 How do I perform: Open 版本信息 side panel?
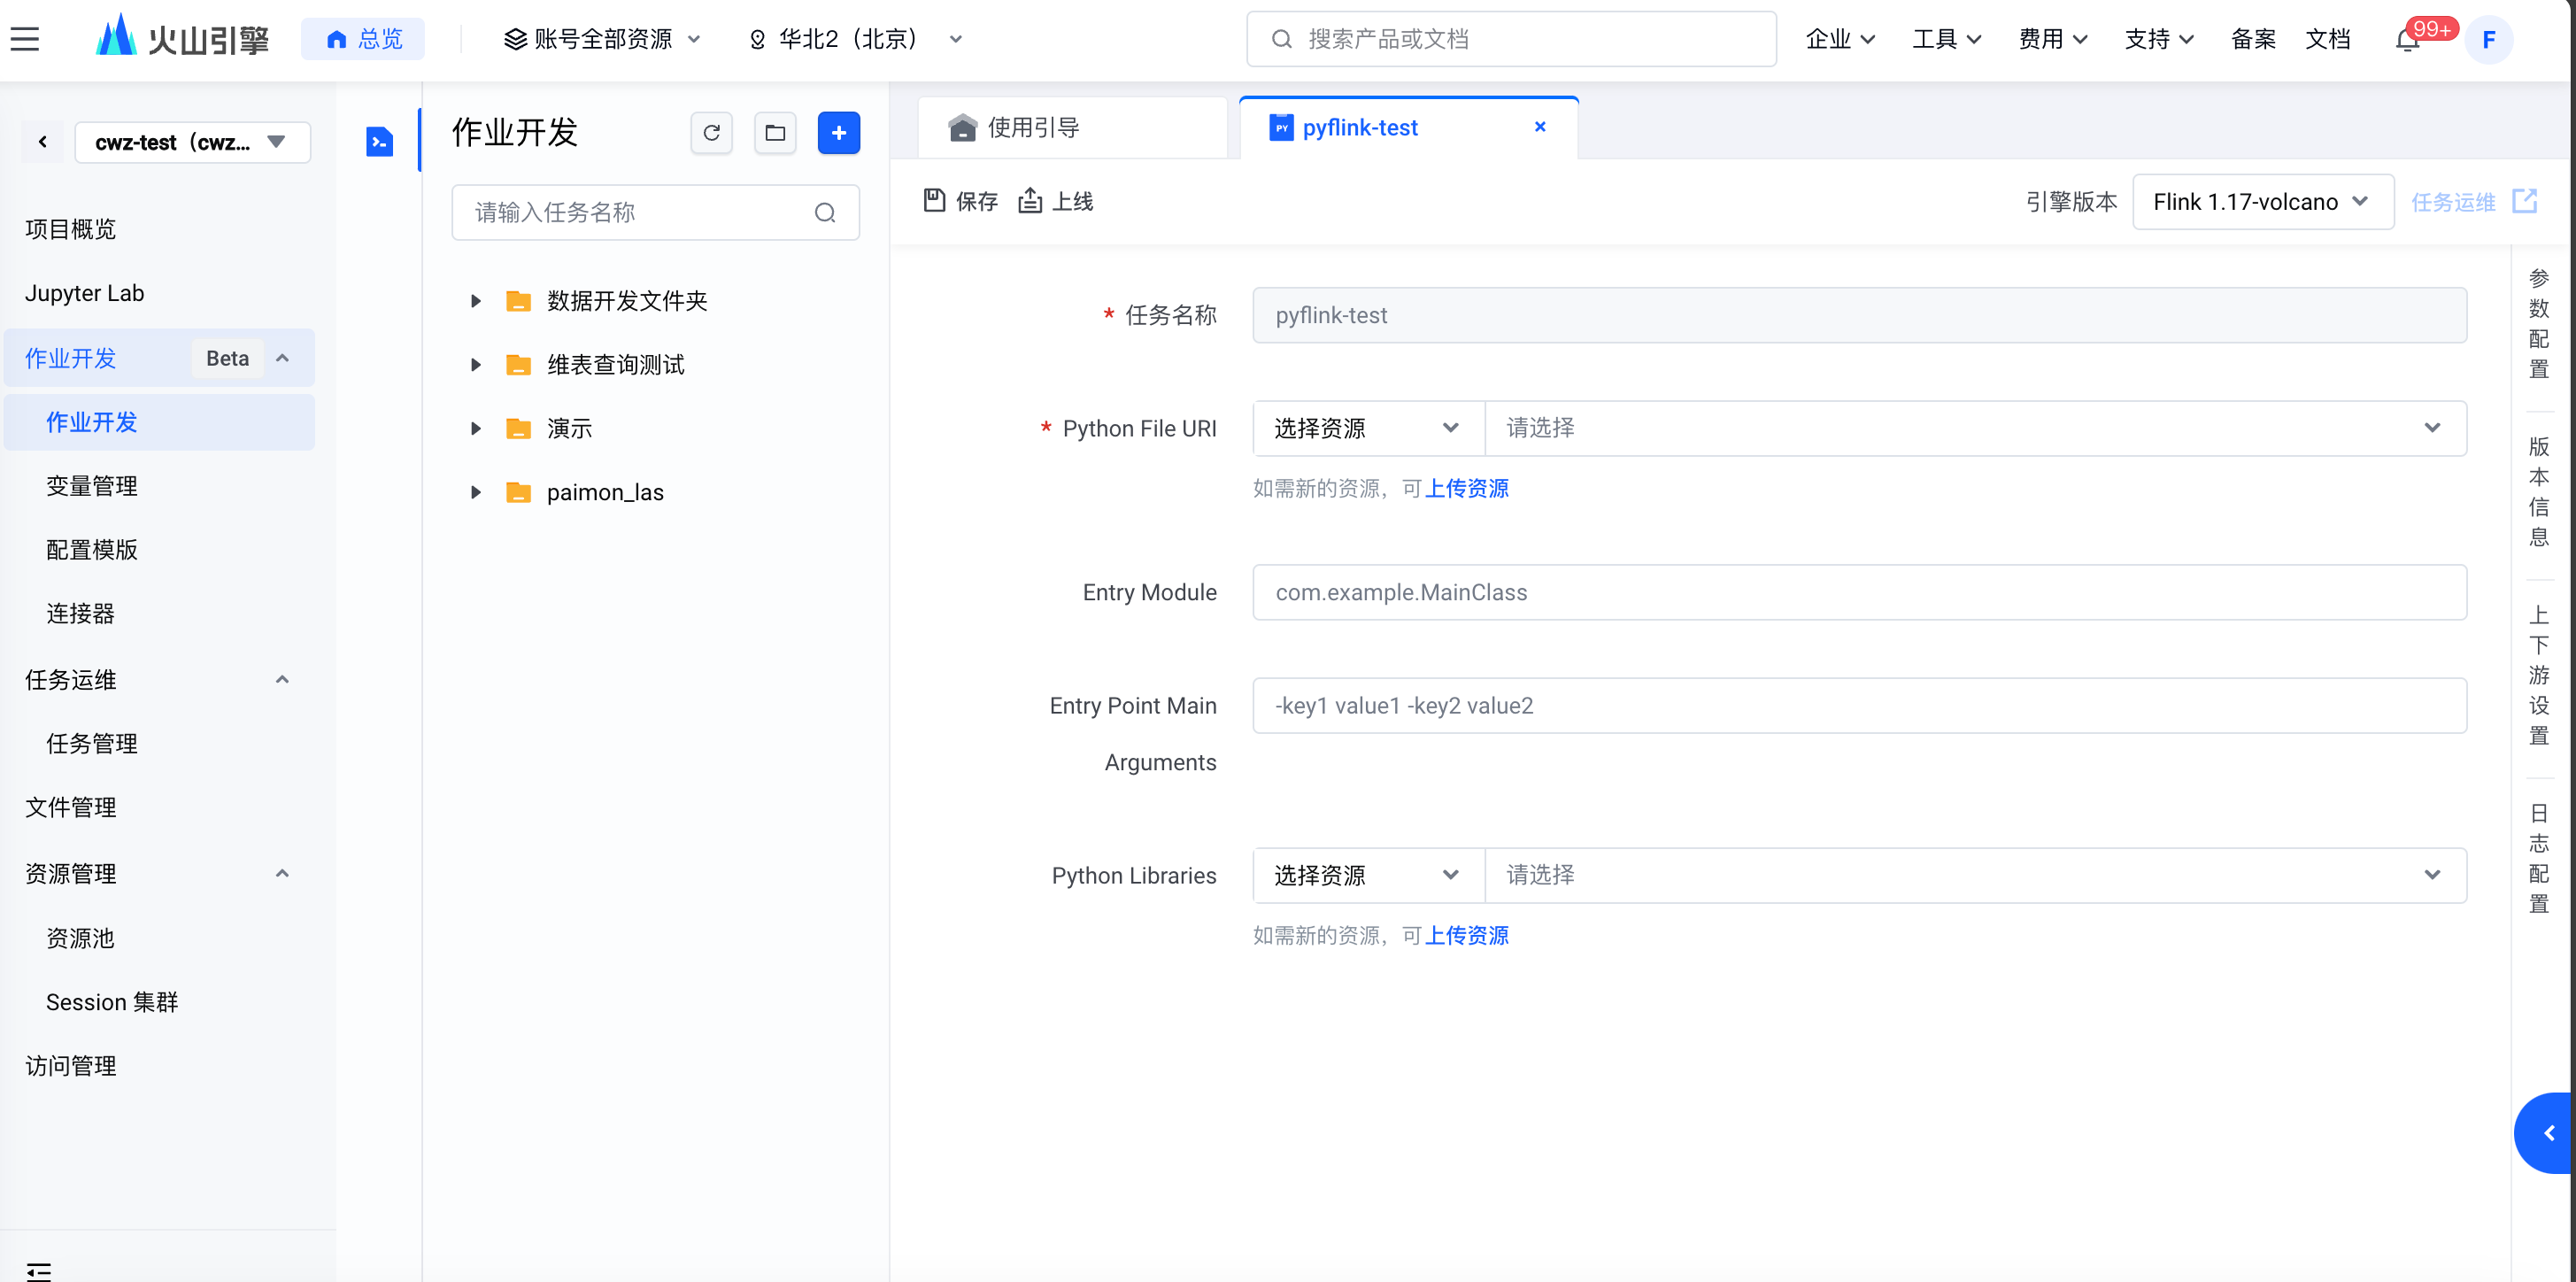coord(2538,491)
